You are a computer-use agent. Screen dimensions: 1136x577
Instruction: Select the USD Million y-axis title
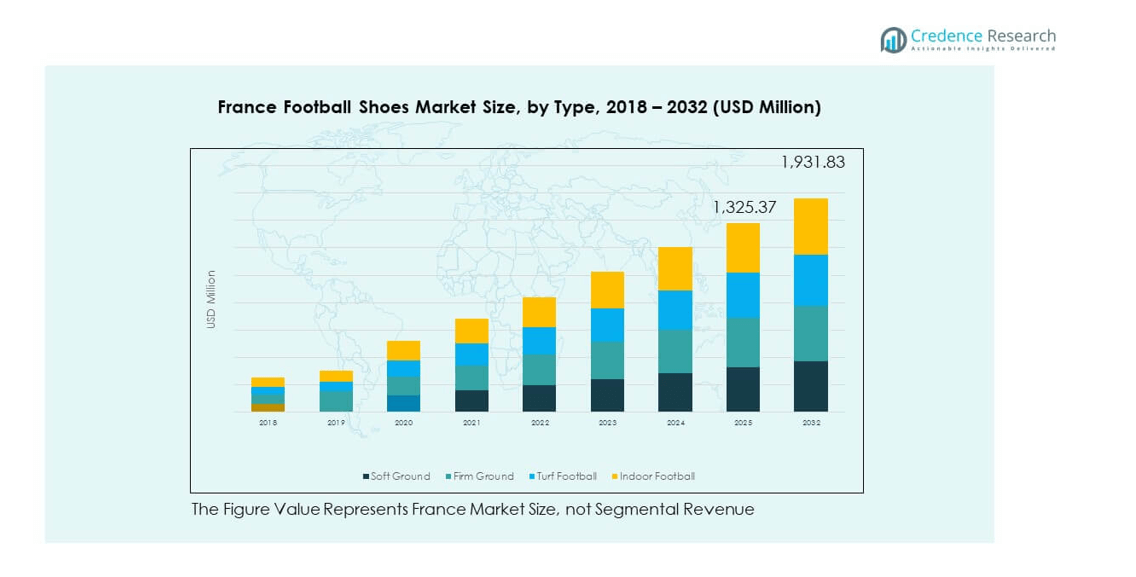point(211,299)
